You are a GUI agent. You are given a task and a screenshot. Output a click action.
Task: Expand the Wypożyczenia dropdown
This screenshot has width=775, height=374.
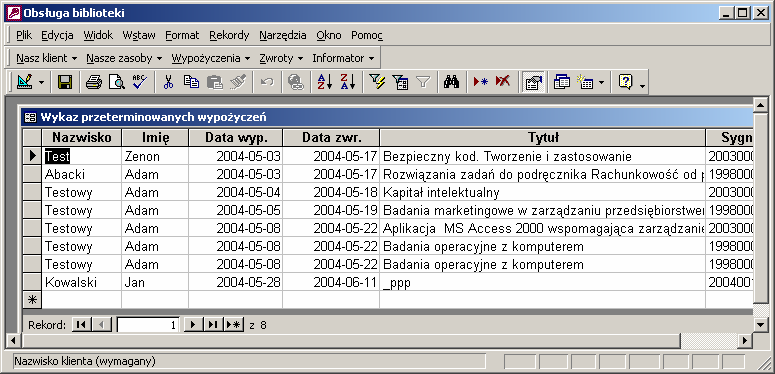[x=211, y=58]
